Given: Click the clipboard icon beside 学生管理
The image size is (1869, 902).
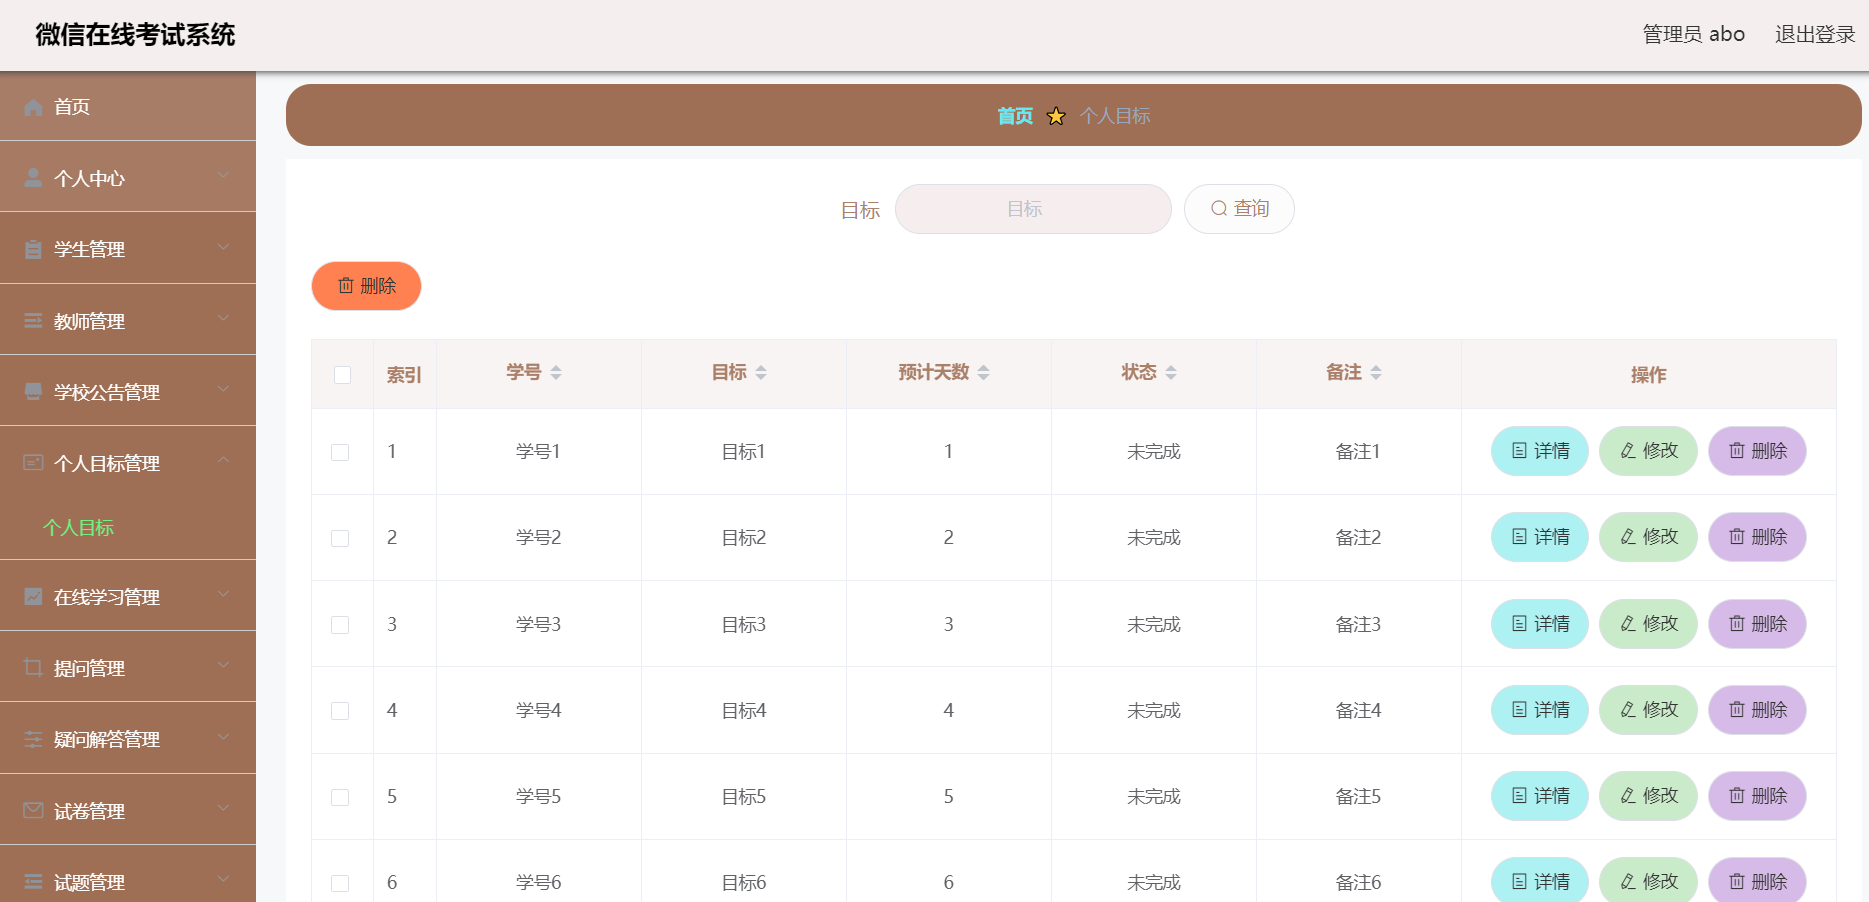Looking at the screenshot, I should click(33, 249).
